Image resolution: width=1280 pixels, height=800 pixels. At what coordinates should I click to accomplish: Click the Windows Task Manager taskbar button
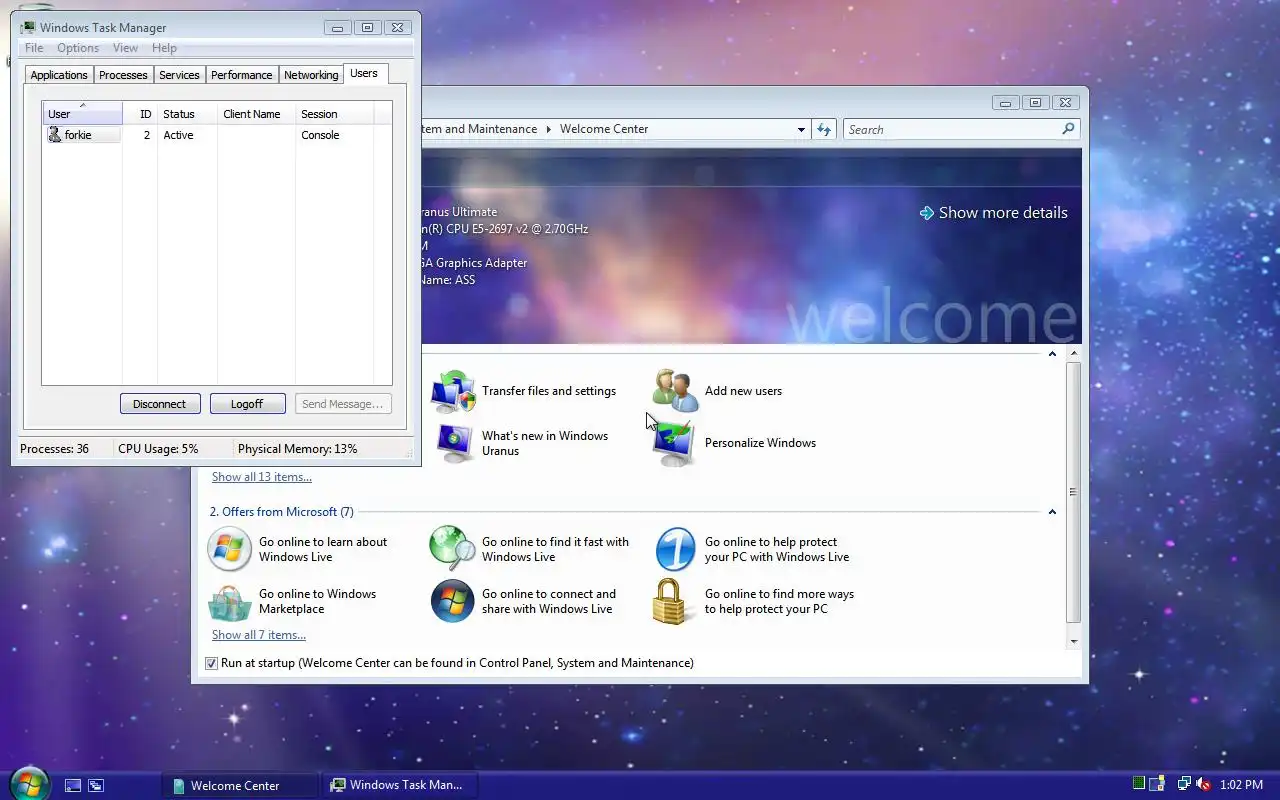pos(399,785)
